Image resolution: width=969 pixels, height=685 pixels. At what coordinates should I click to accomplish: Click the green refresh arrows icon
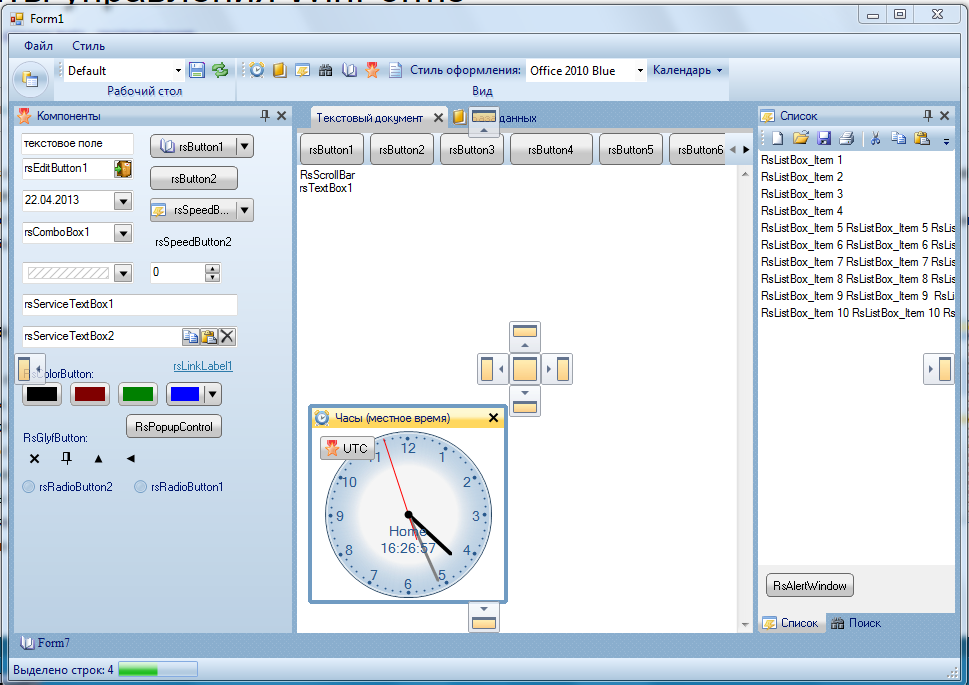(219, 70)
